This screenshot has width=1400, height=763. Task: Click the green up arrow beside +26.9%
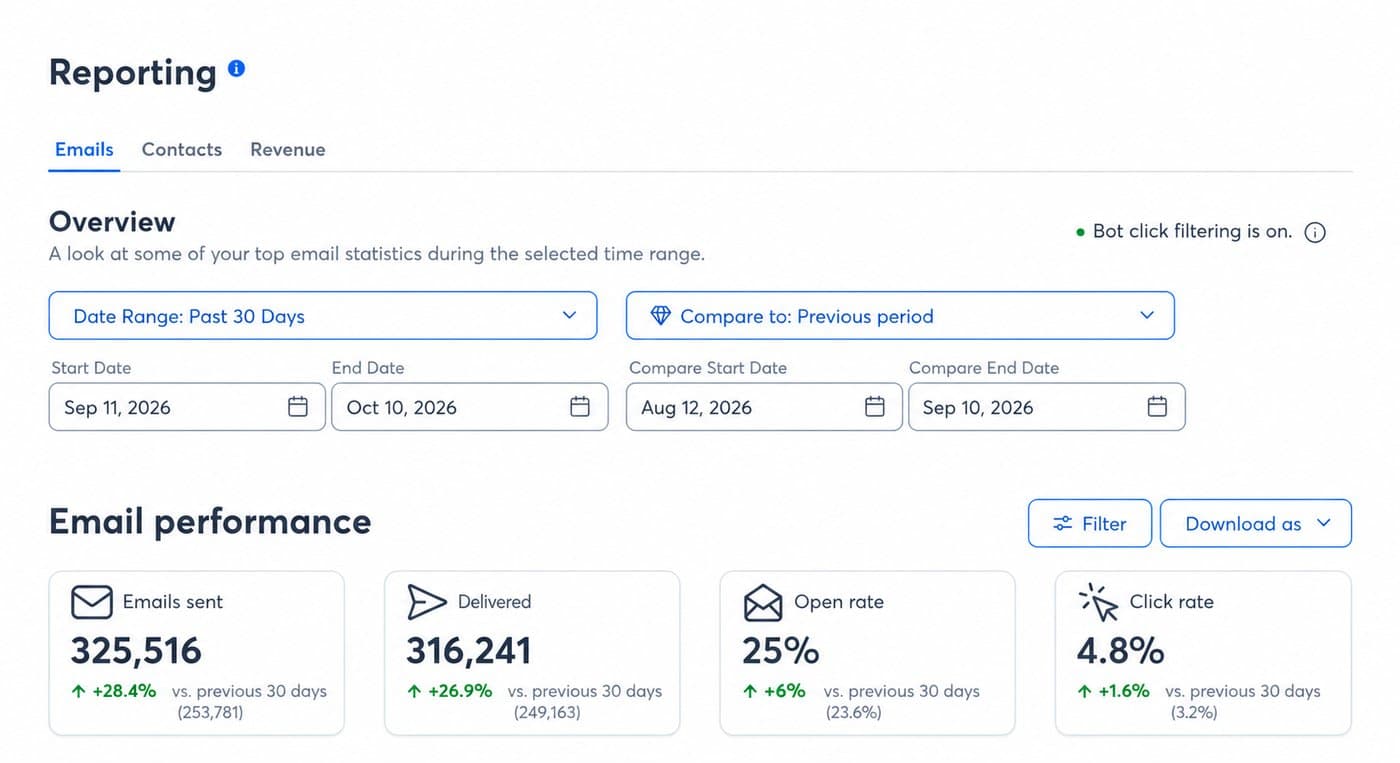414,691
